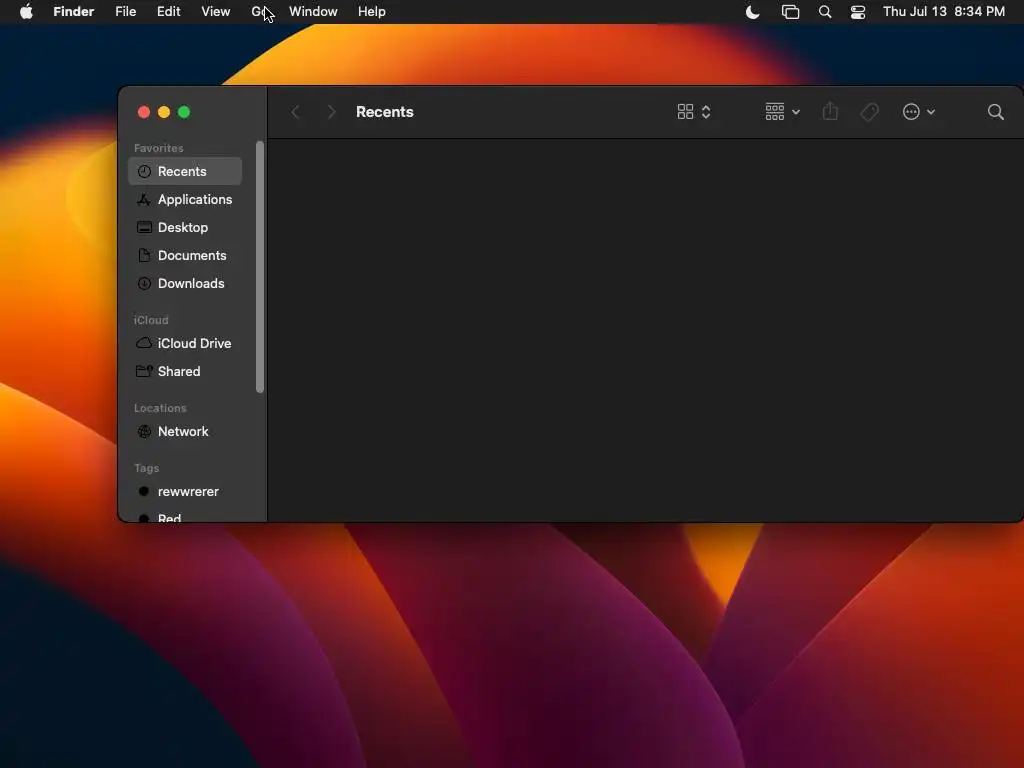
Task: Open Applications in sidebar
Action: (185, 199)
